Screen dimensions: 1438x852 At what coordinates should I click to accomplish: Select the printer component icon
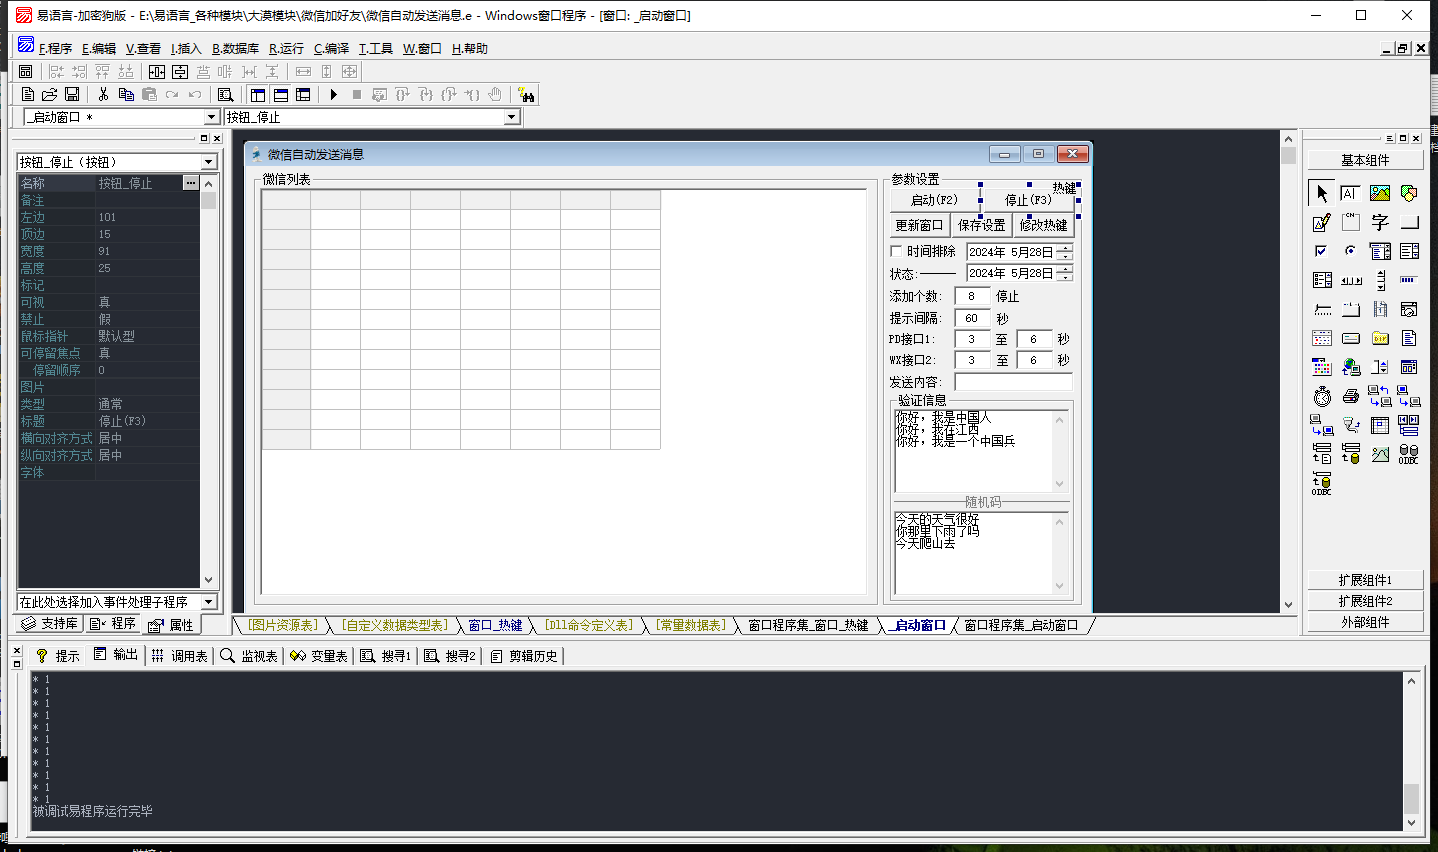point(1351,396)
